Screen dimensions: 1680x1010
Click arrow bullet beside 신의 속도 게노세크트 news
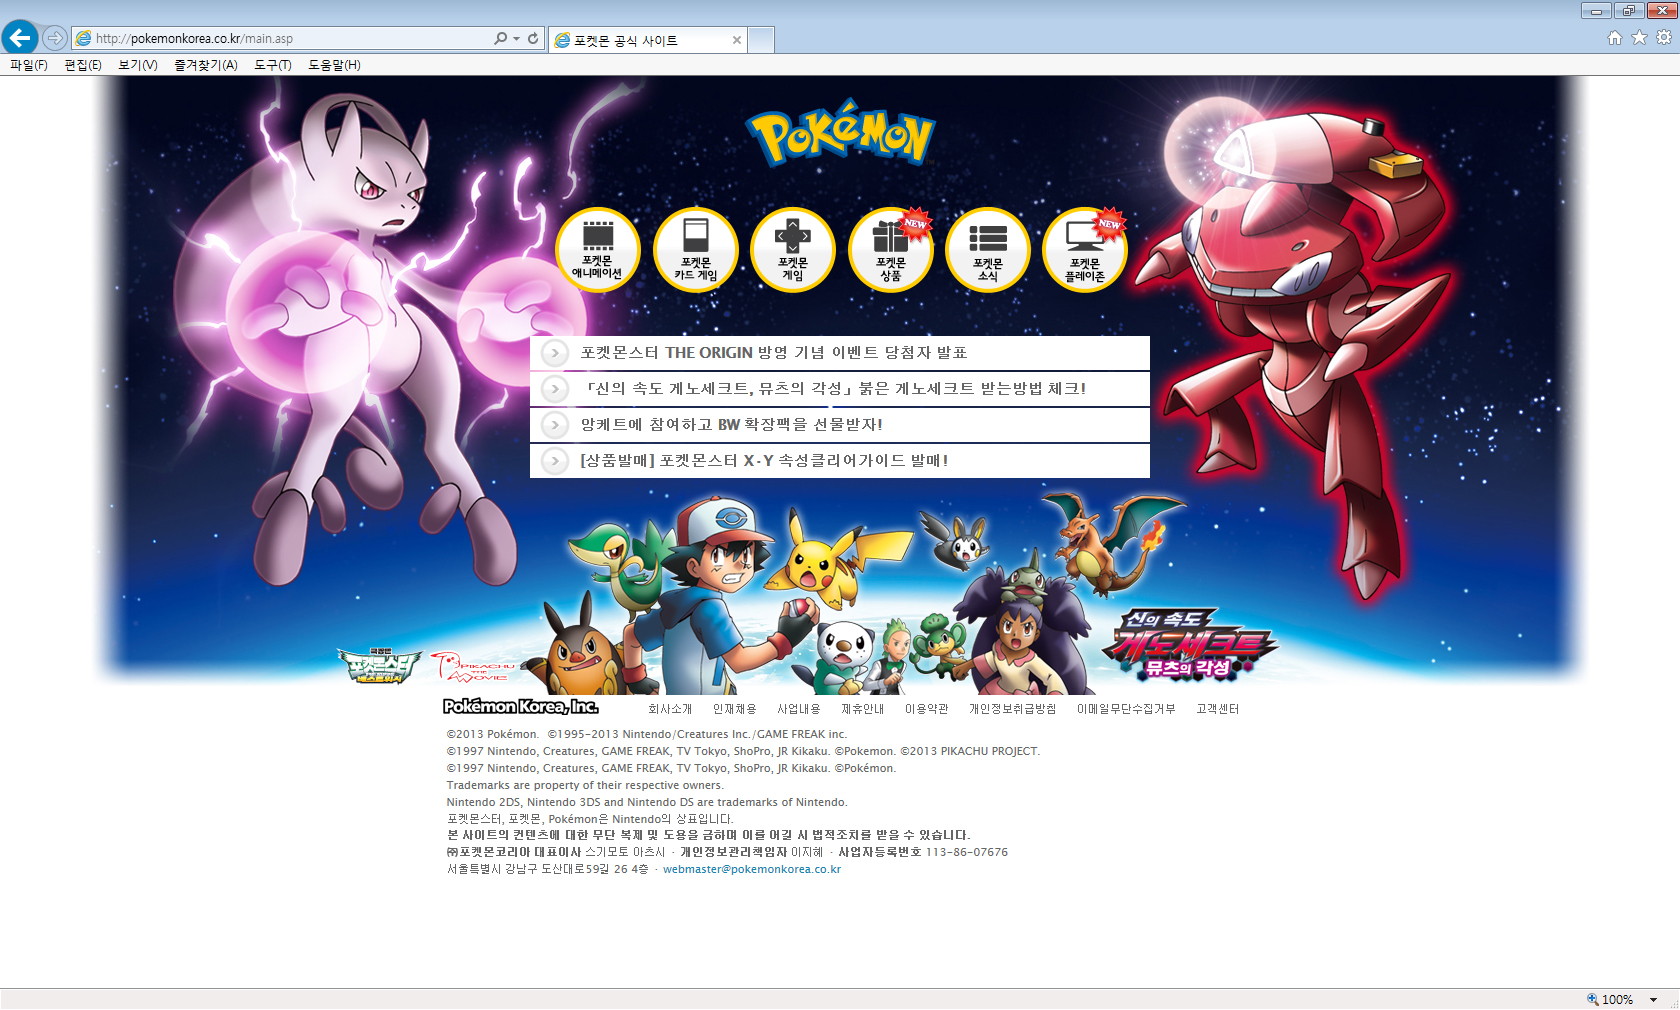point(555,389)
